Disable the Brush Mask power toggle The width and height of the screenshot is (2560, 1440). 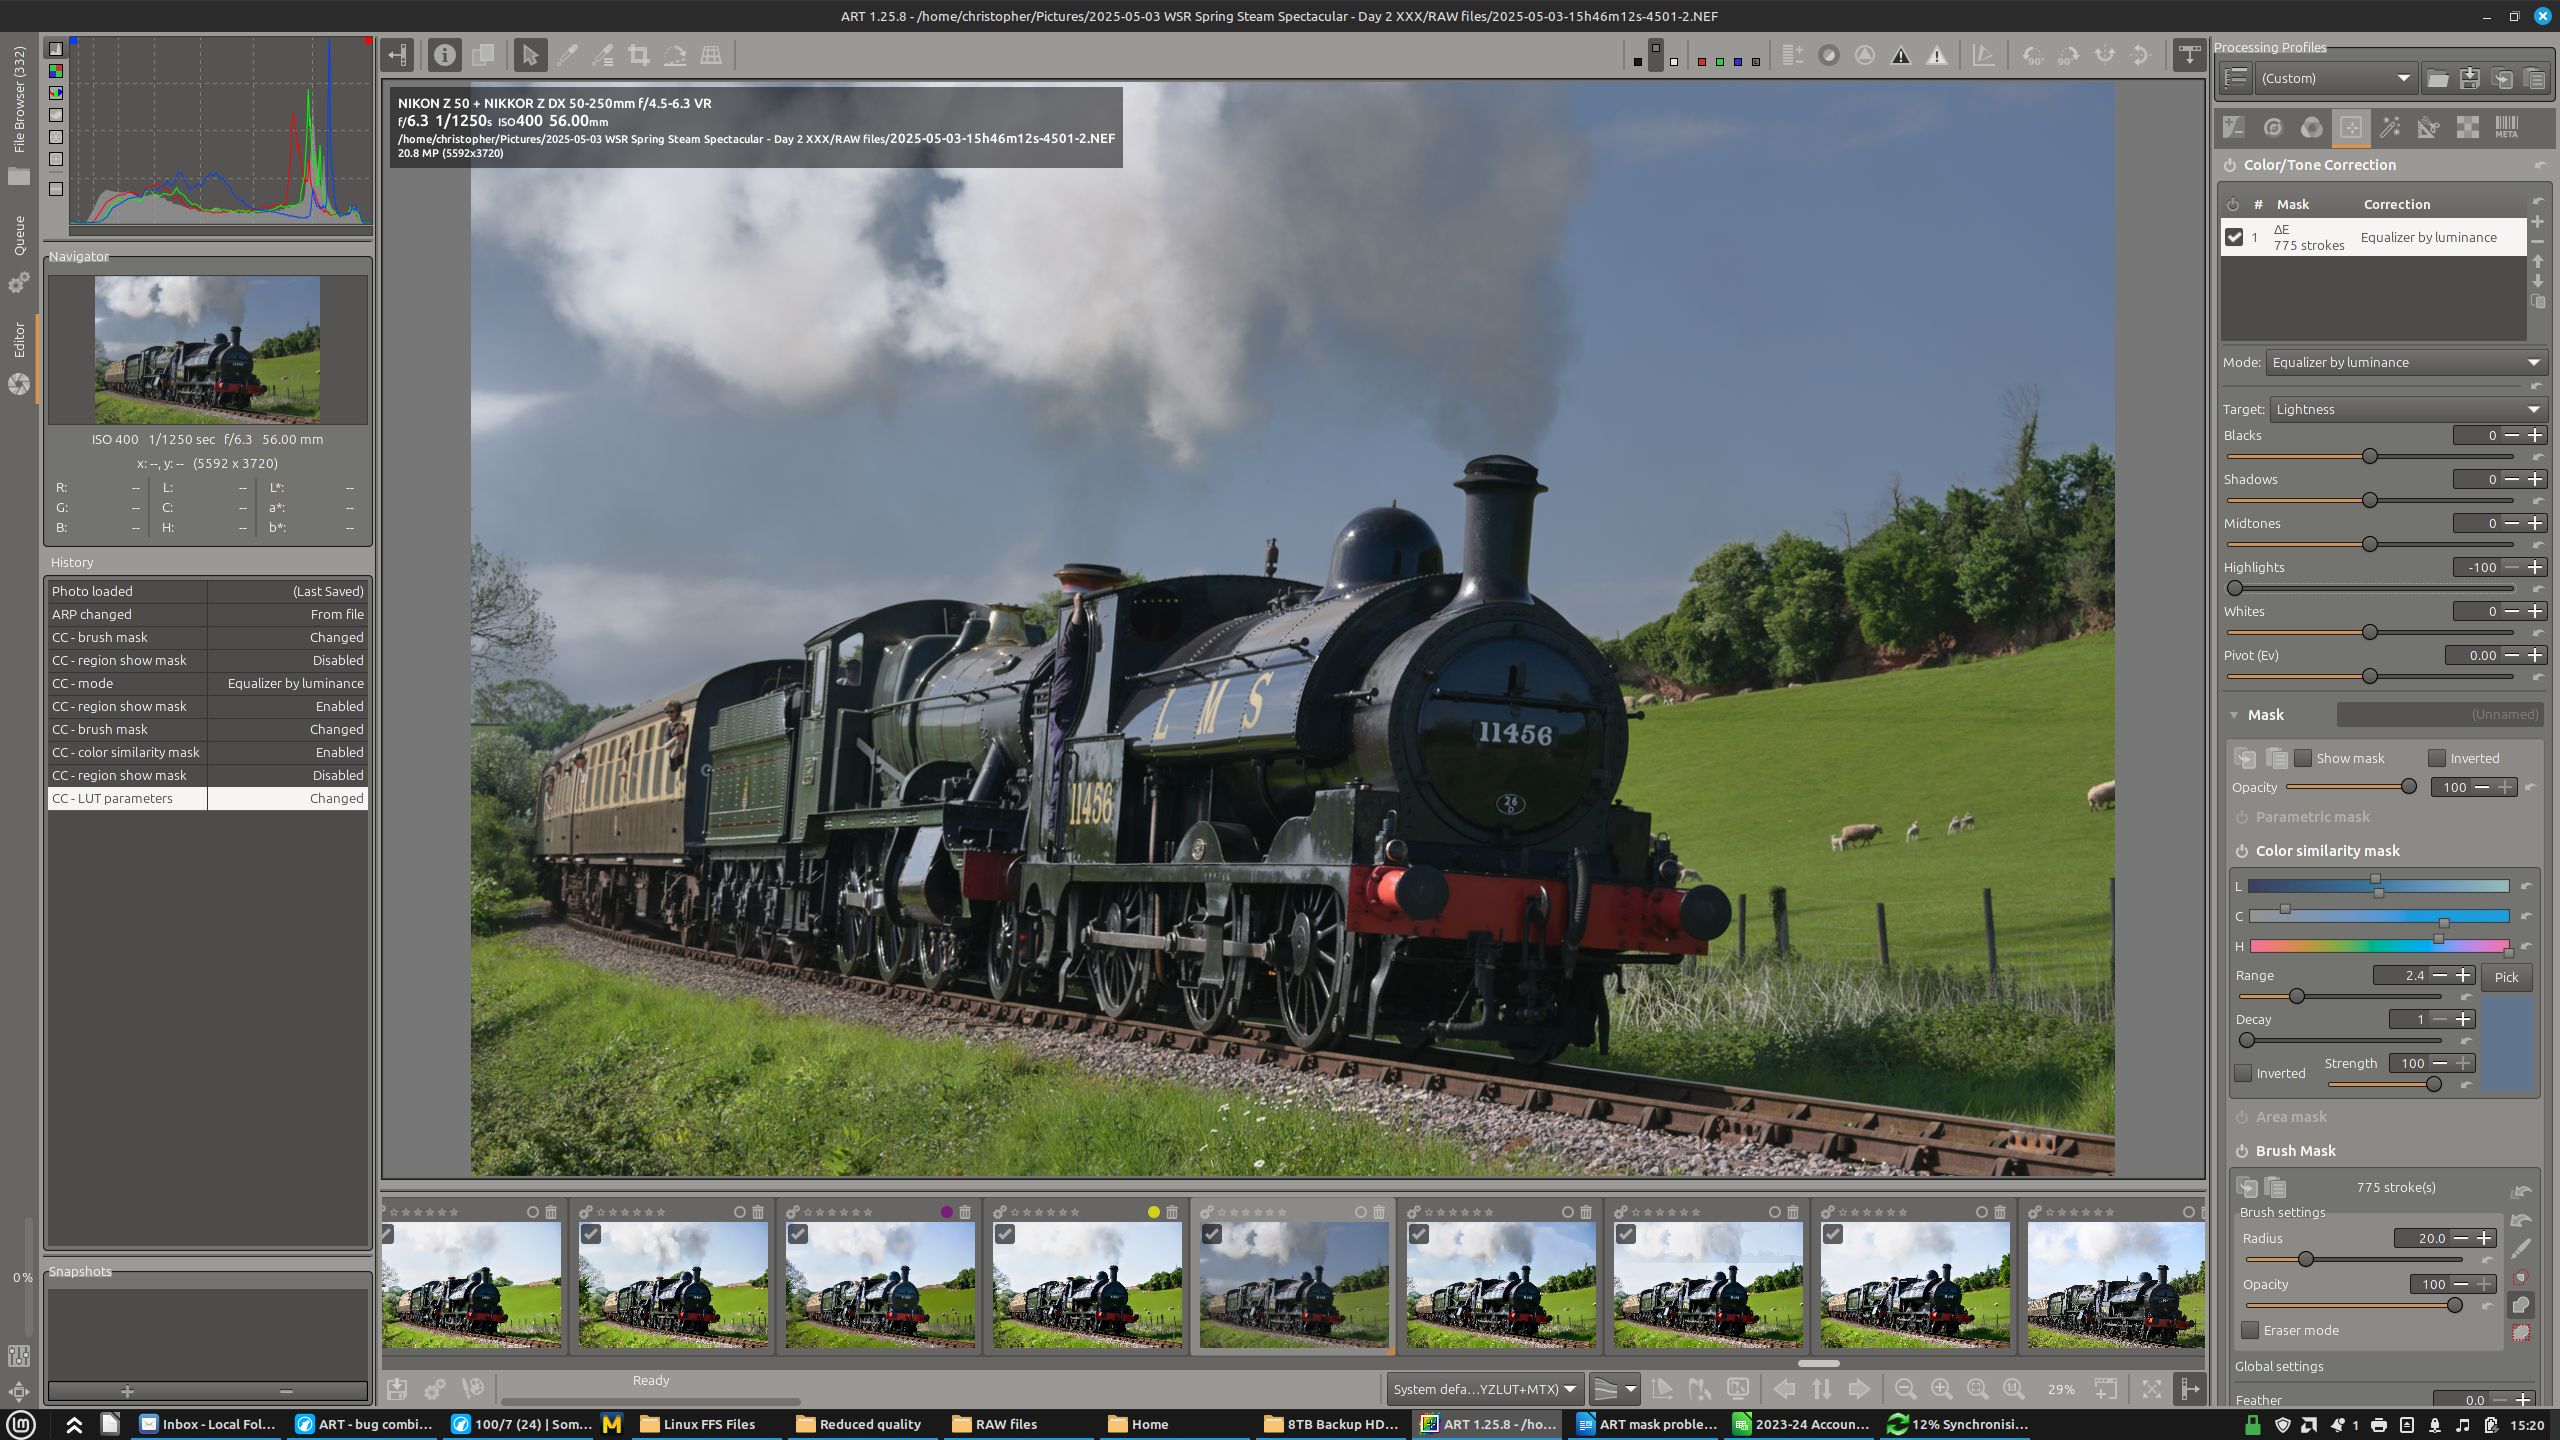[x=2242, y=1151]
